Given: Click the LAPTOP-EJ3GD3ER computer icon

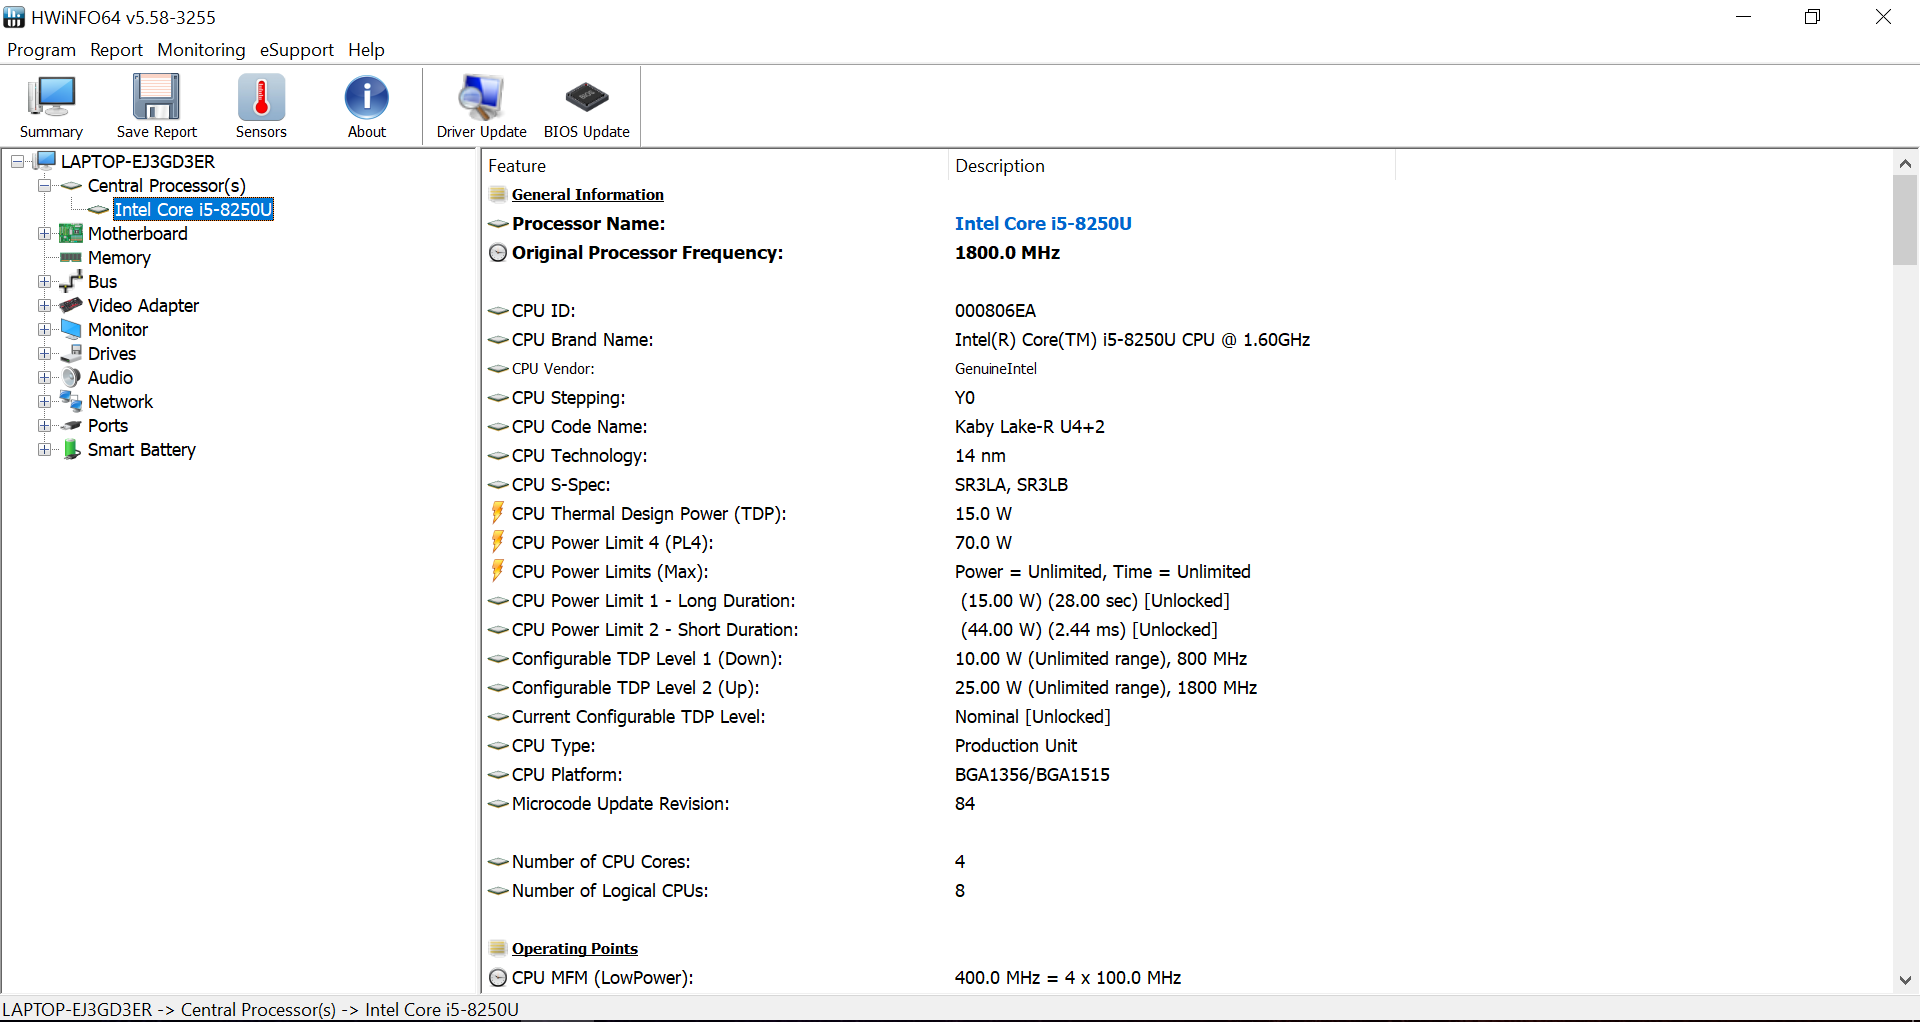Looking at the screenshot, I should coord(46,161).
